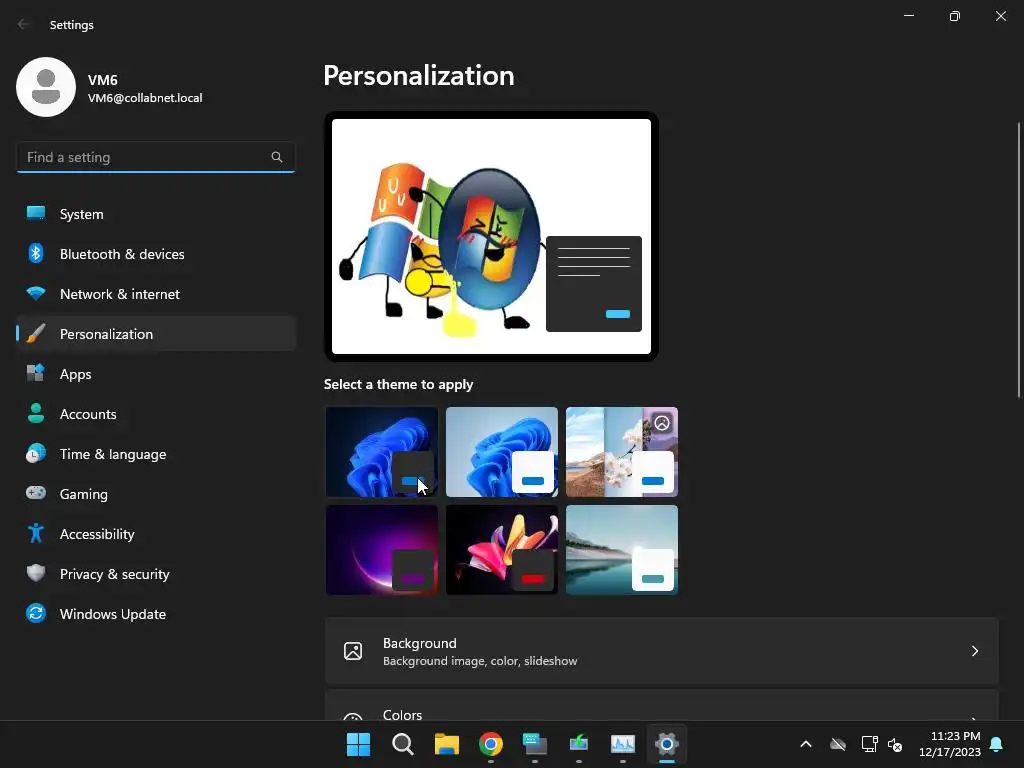Focus the Find a setting search box
1024x768 pixels.
pos(155,157)
